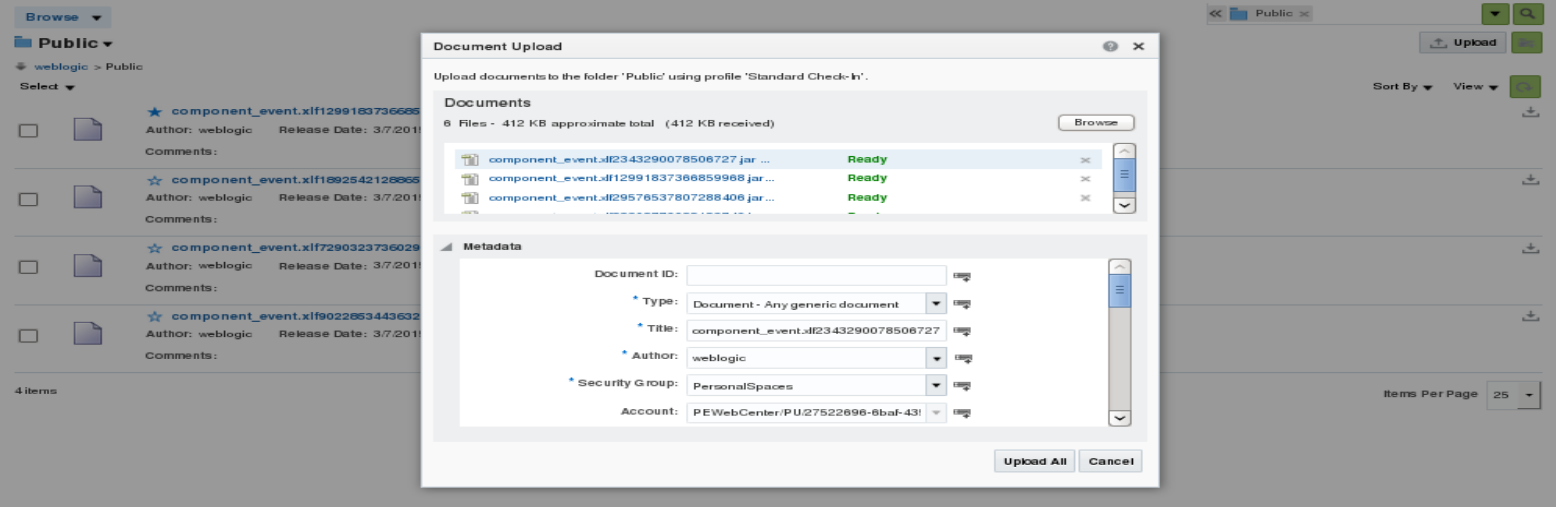Click document icon for component_event.xlf1892542128865 row

pyautogui.click(x=88, y=198)
